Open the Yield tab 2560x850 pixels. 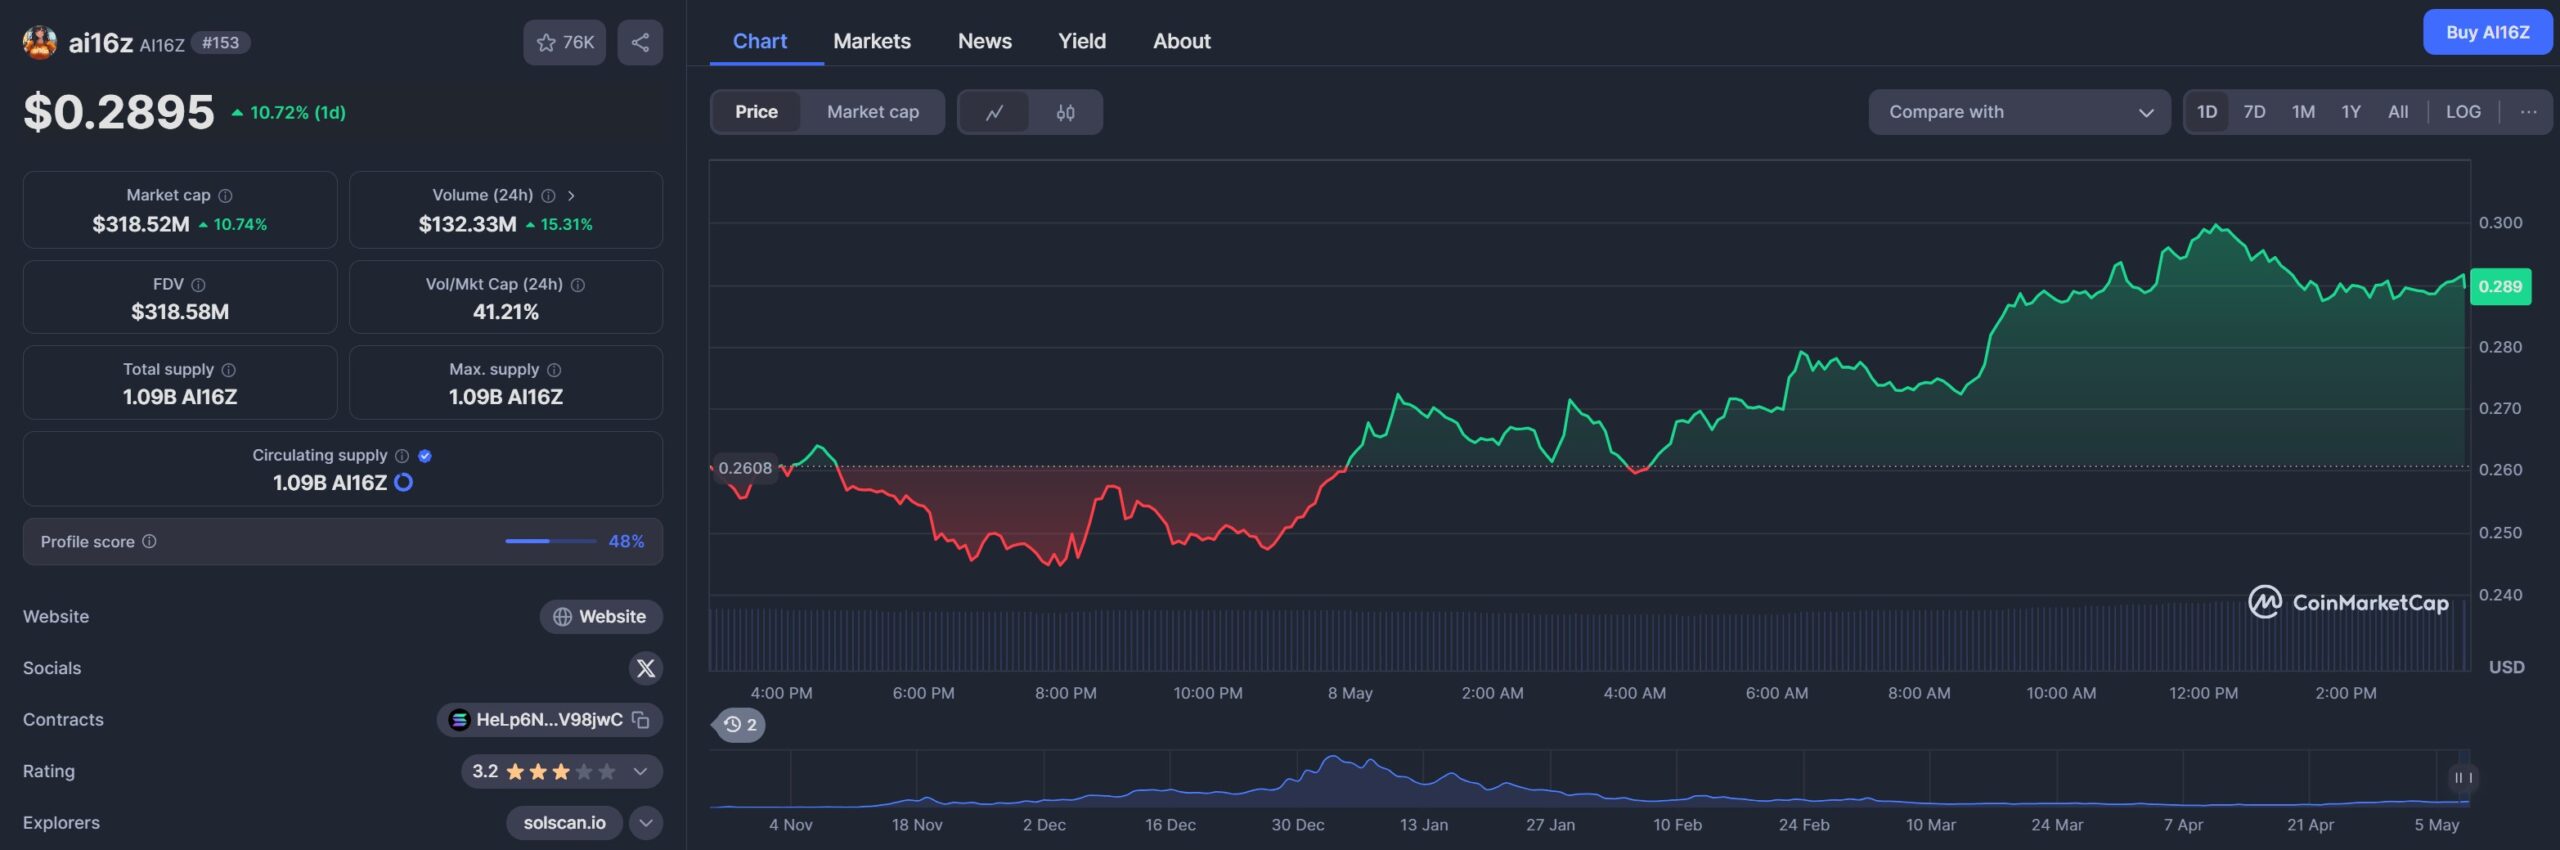click(1082, 41)
